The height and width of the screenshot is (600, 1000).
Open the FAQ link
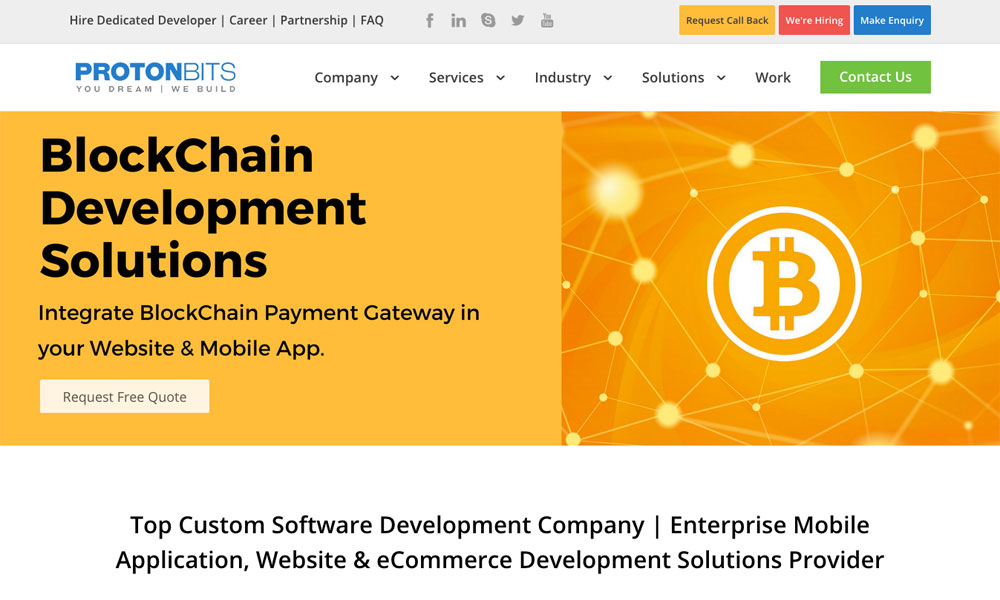point(372,20)
